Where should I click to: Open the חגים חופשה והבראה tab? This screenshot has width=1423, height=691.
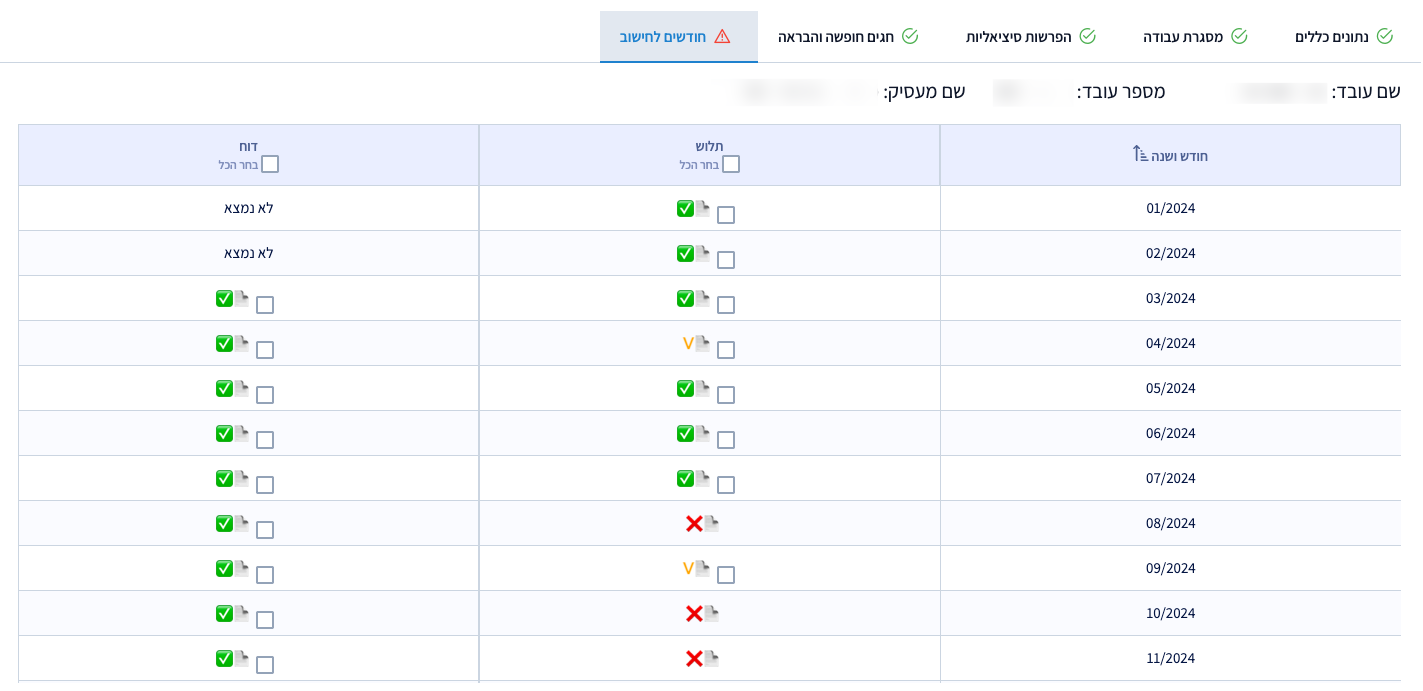(x=847, y=37)
